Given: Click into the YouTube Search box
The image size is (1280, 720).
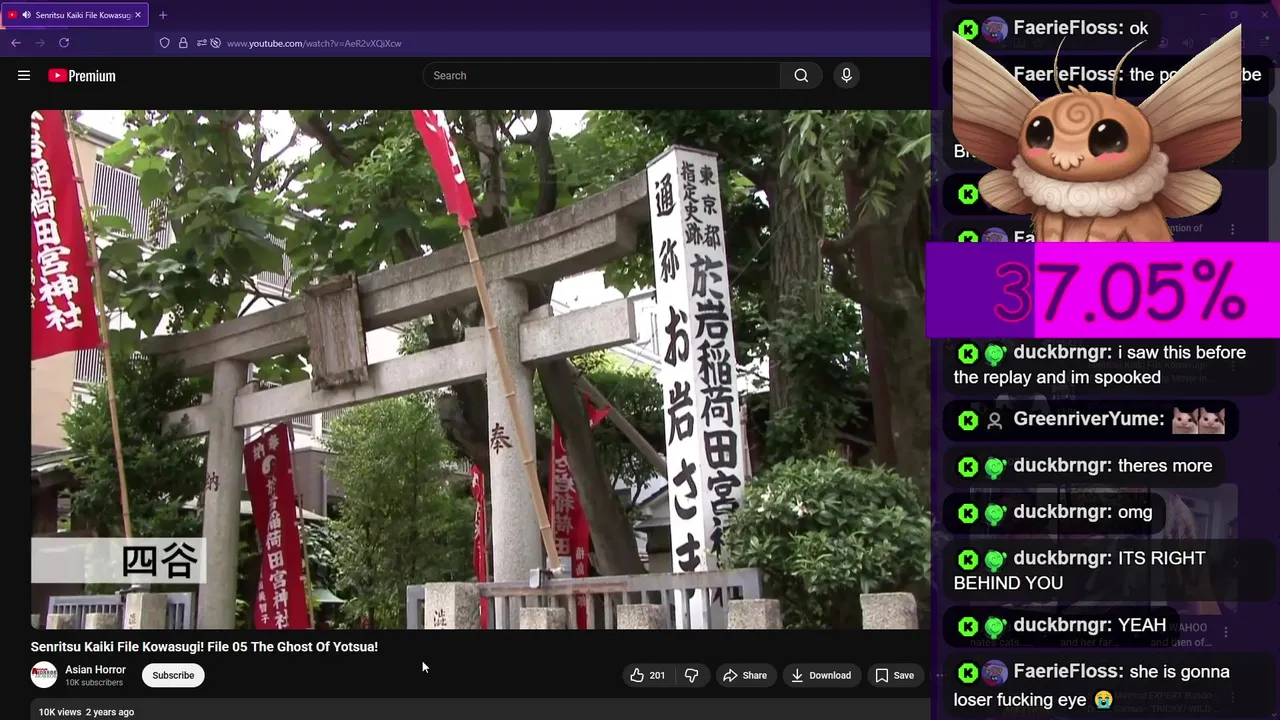Looking at the screenshot, I should [602, 76].
